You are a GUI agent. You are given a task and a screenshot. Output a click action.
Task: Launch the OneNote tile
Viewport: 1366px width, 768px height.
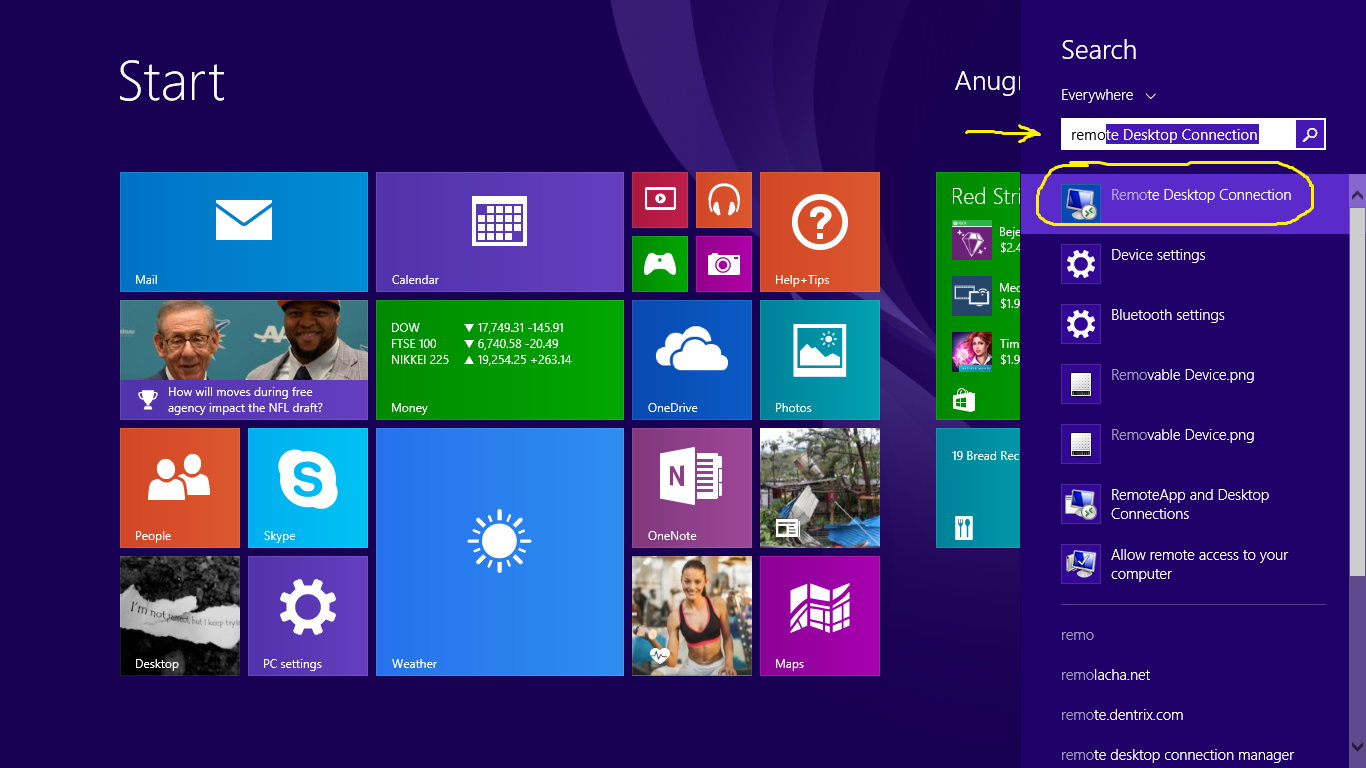tap(692, 488)
